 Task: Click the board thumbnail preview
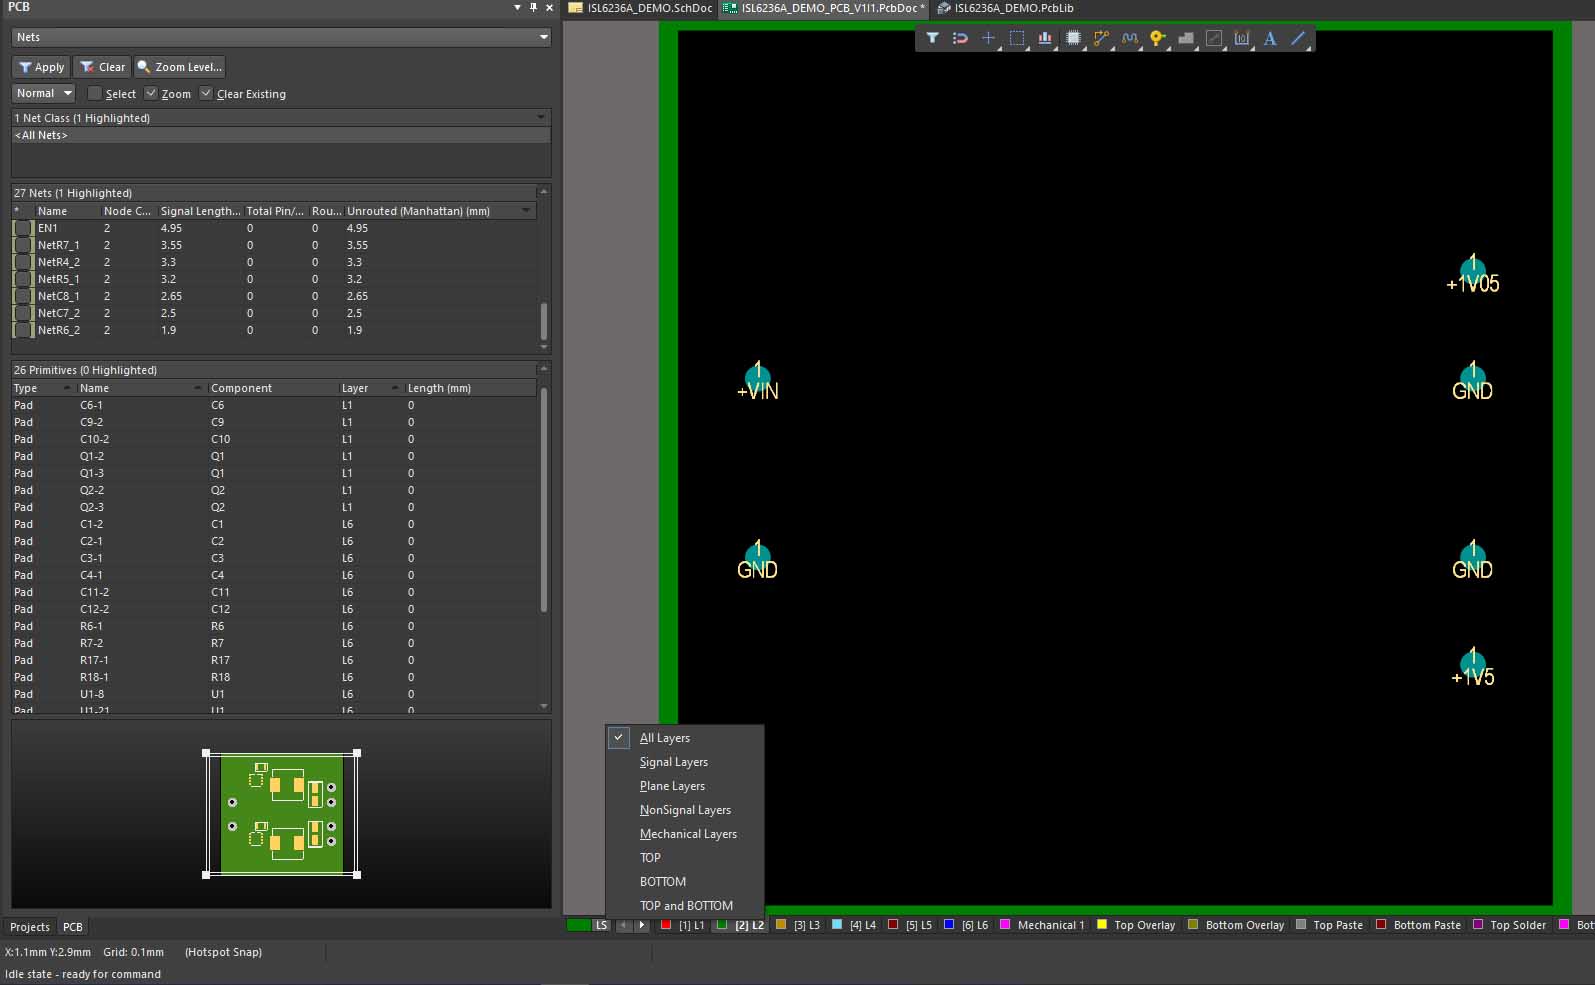click(x=281, y=814)
